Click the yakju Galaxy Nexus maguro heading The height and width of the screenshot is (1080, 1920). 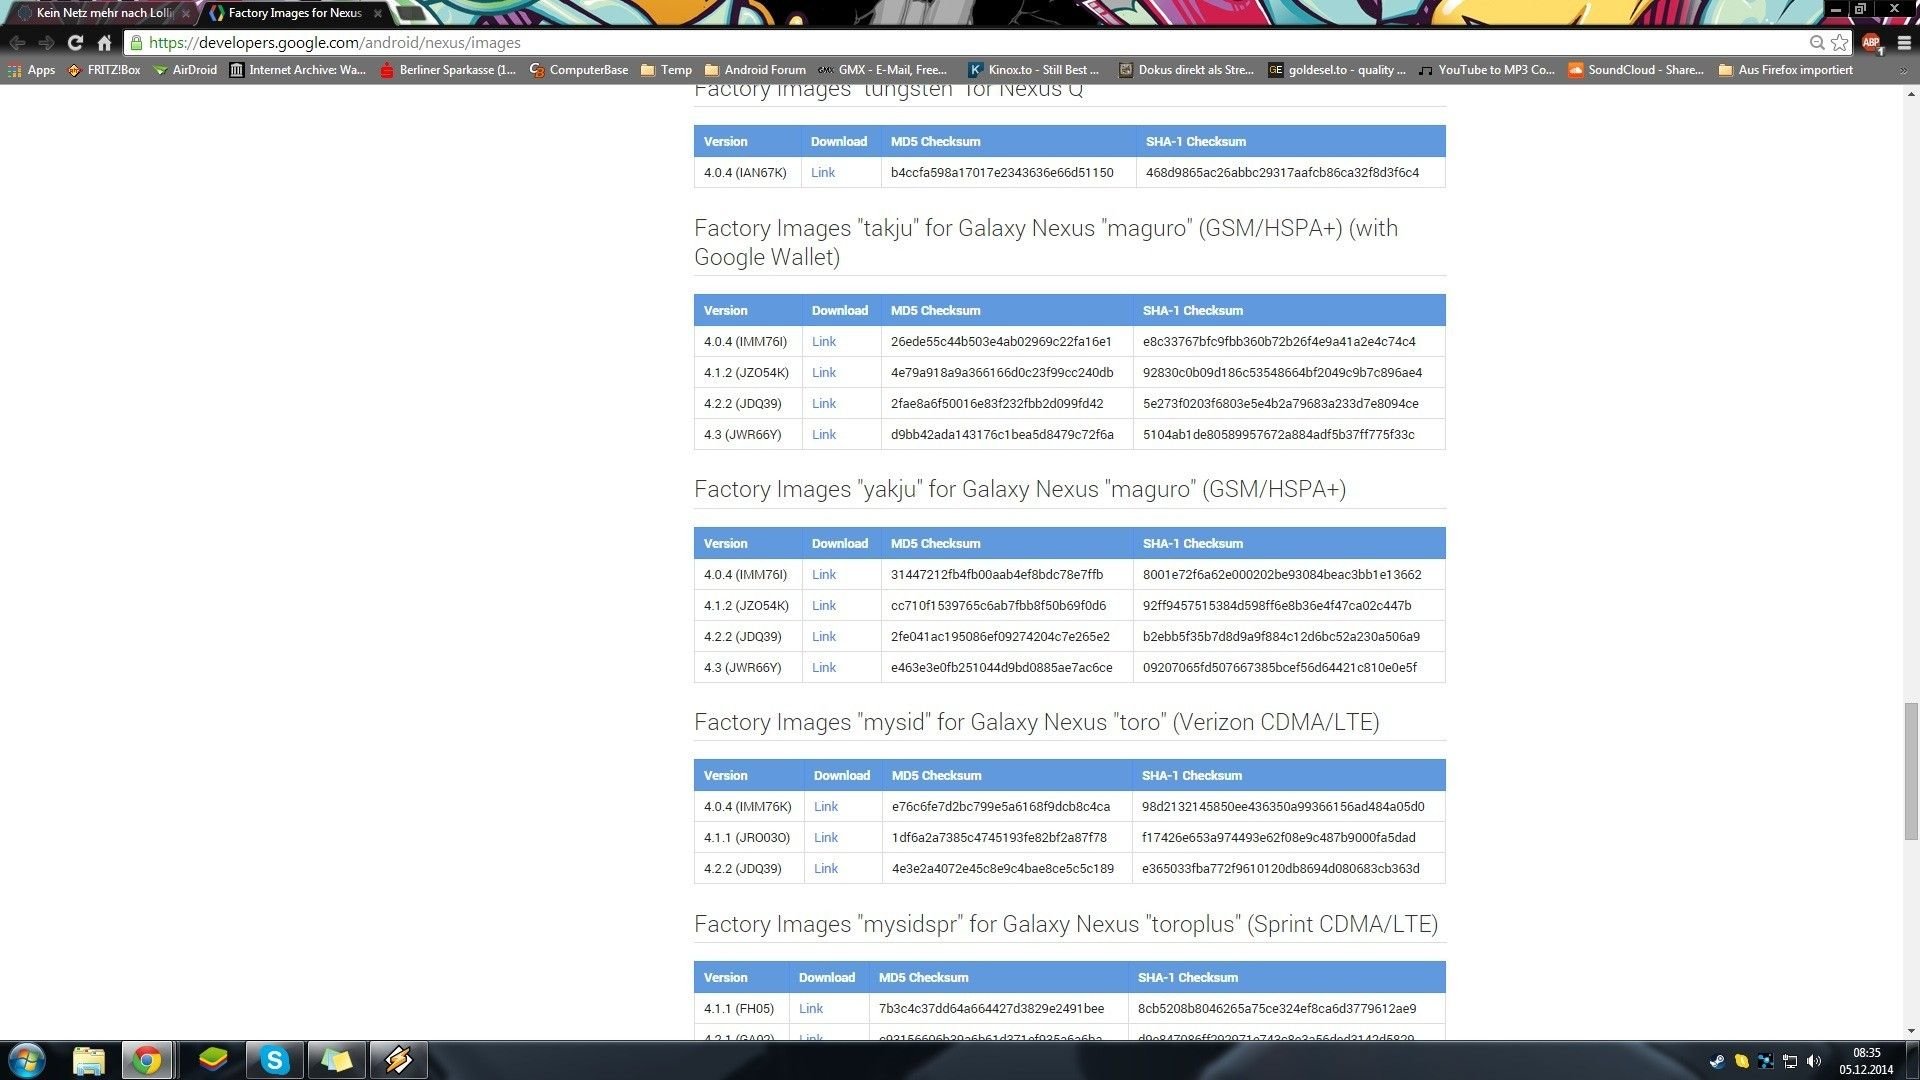click(x=1020, y=489)
